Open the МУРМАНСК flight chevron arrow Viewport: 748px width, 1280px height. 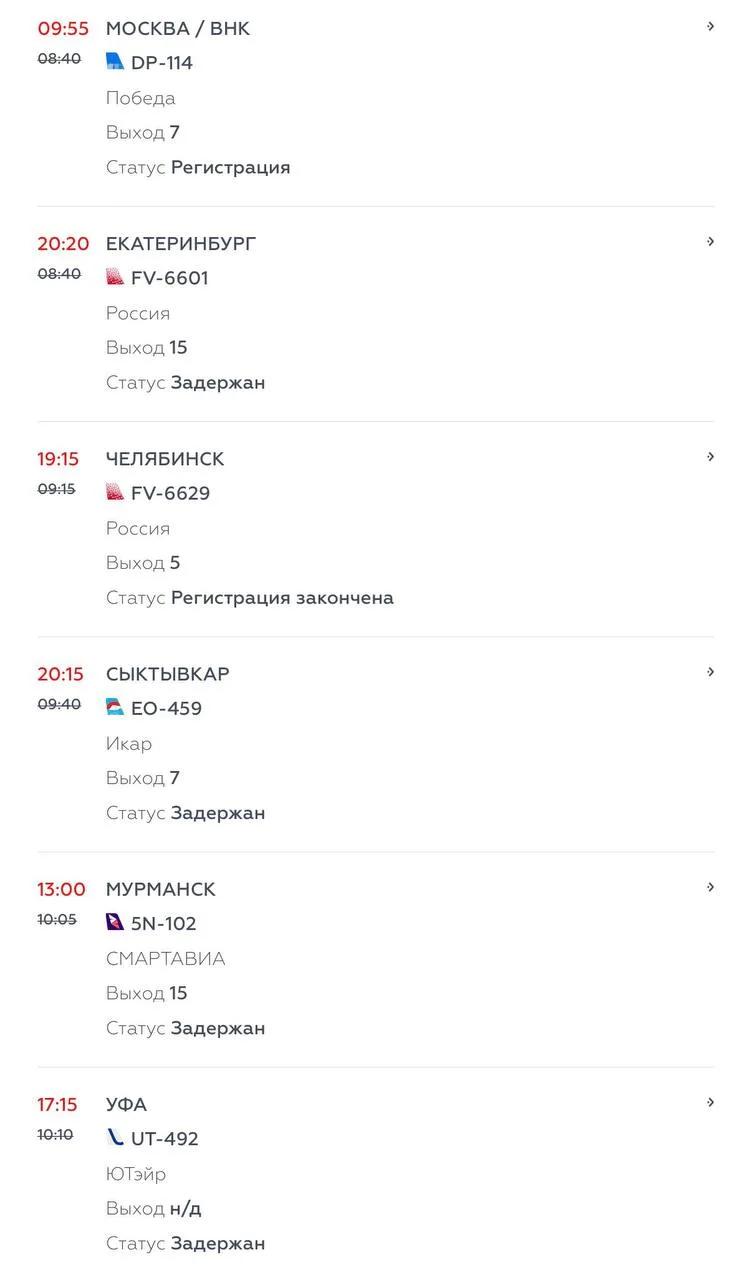coord(710,887)
